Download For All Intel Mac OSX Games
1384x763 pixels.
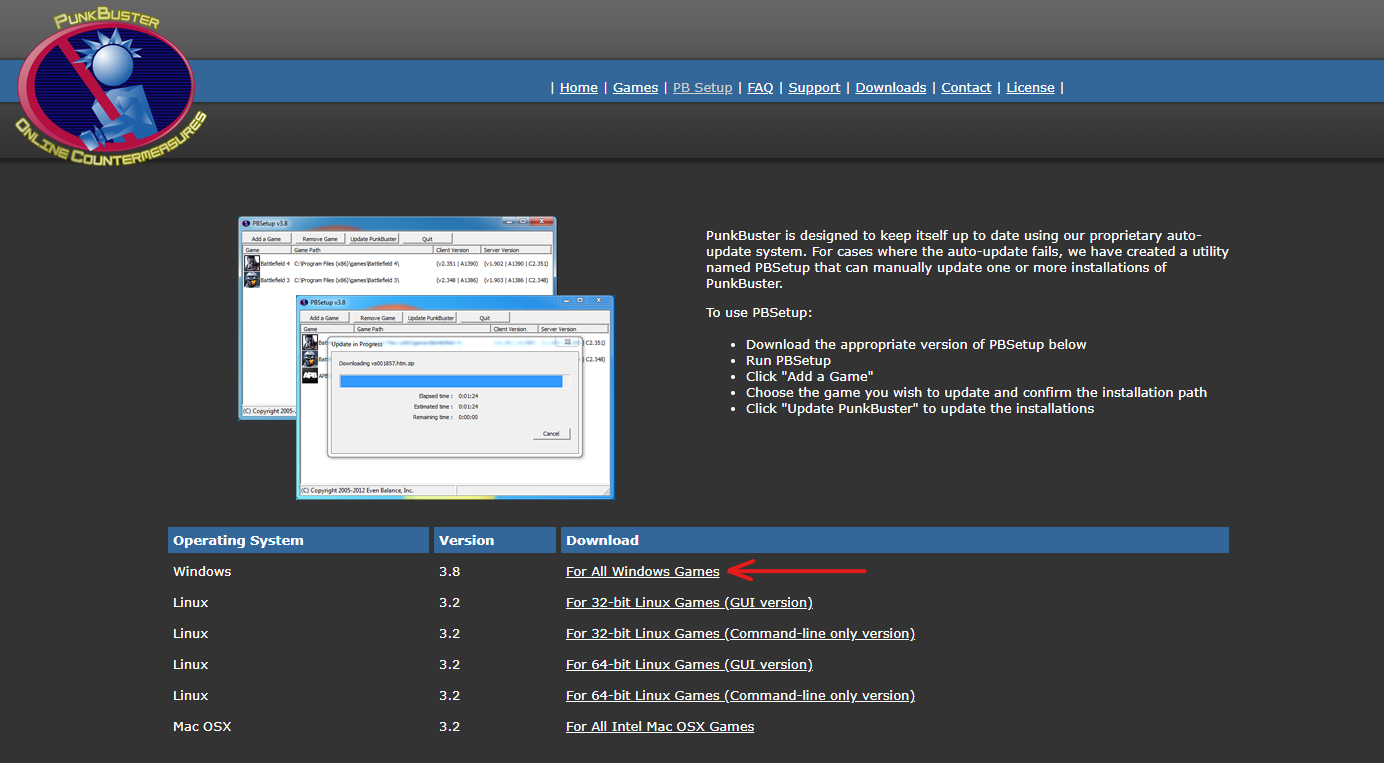660,727
